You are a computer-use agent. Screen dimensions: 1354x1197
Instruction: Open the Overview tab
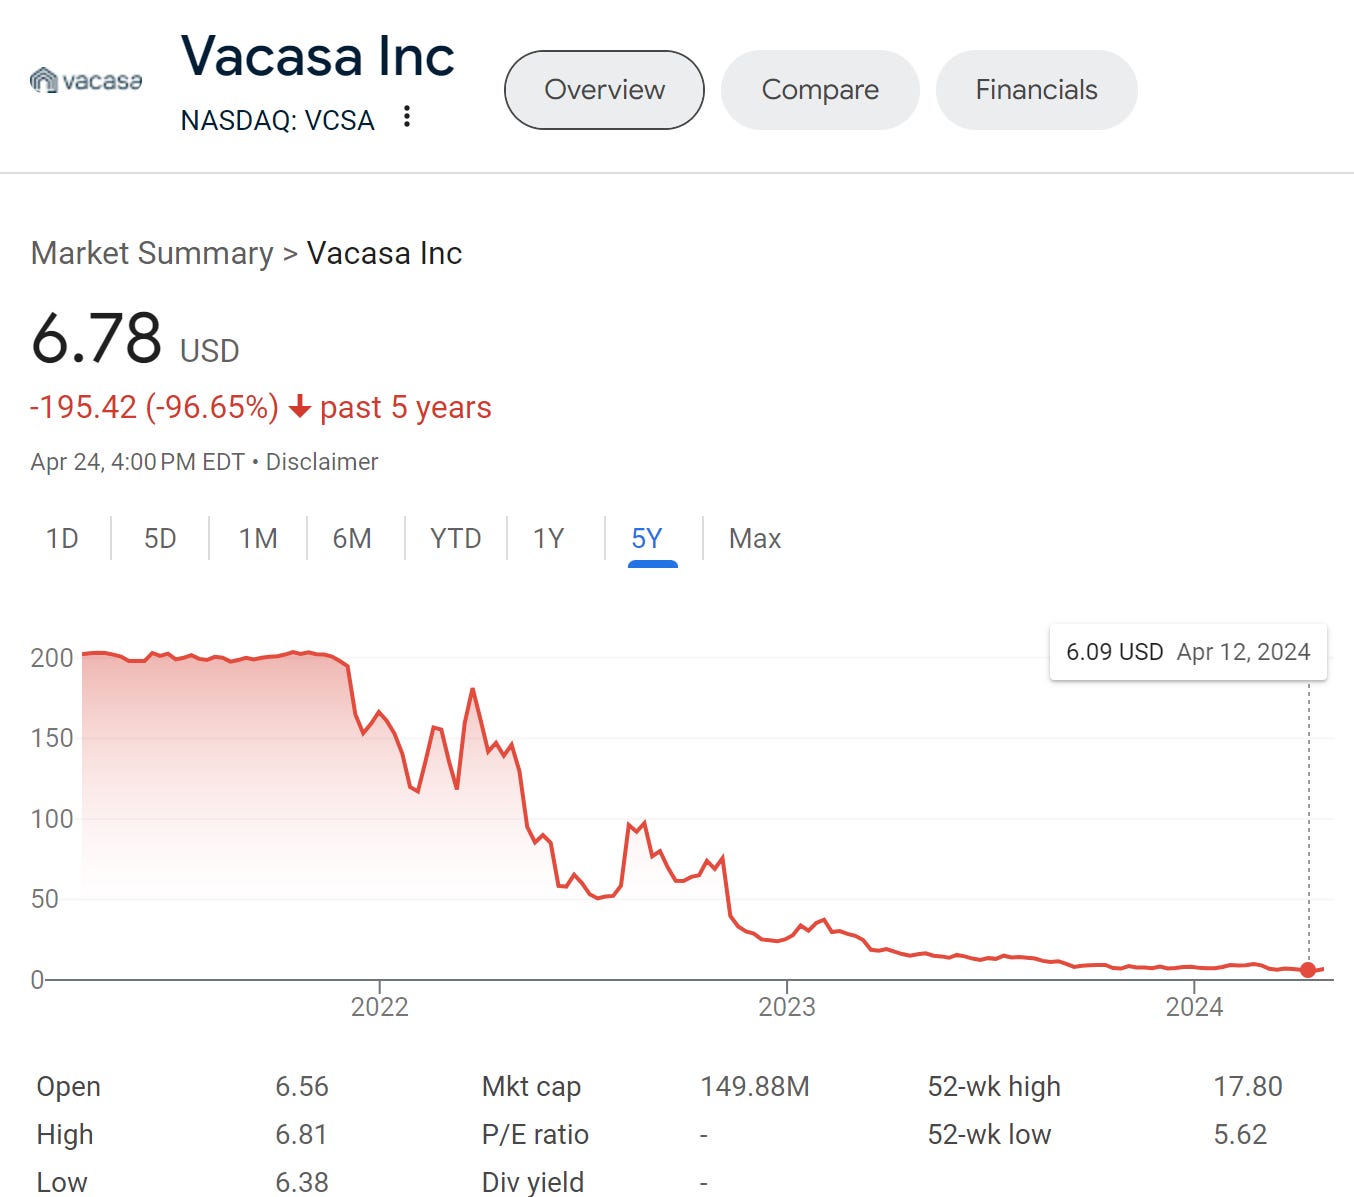coord(604,90)
